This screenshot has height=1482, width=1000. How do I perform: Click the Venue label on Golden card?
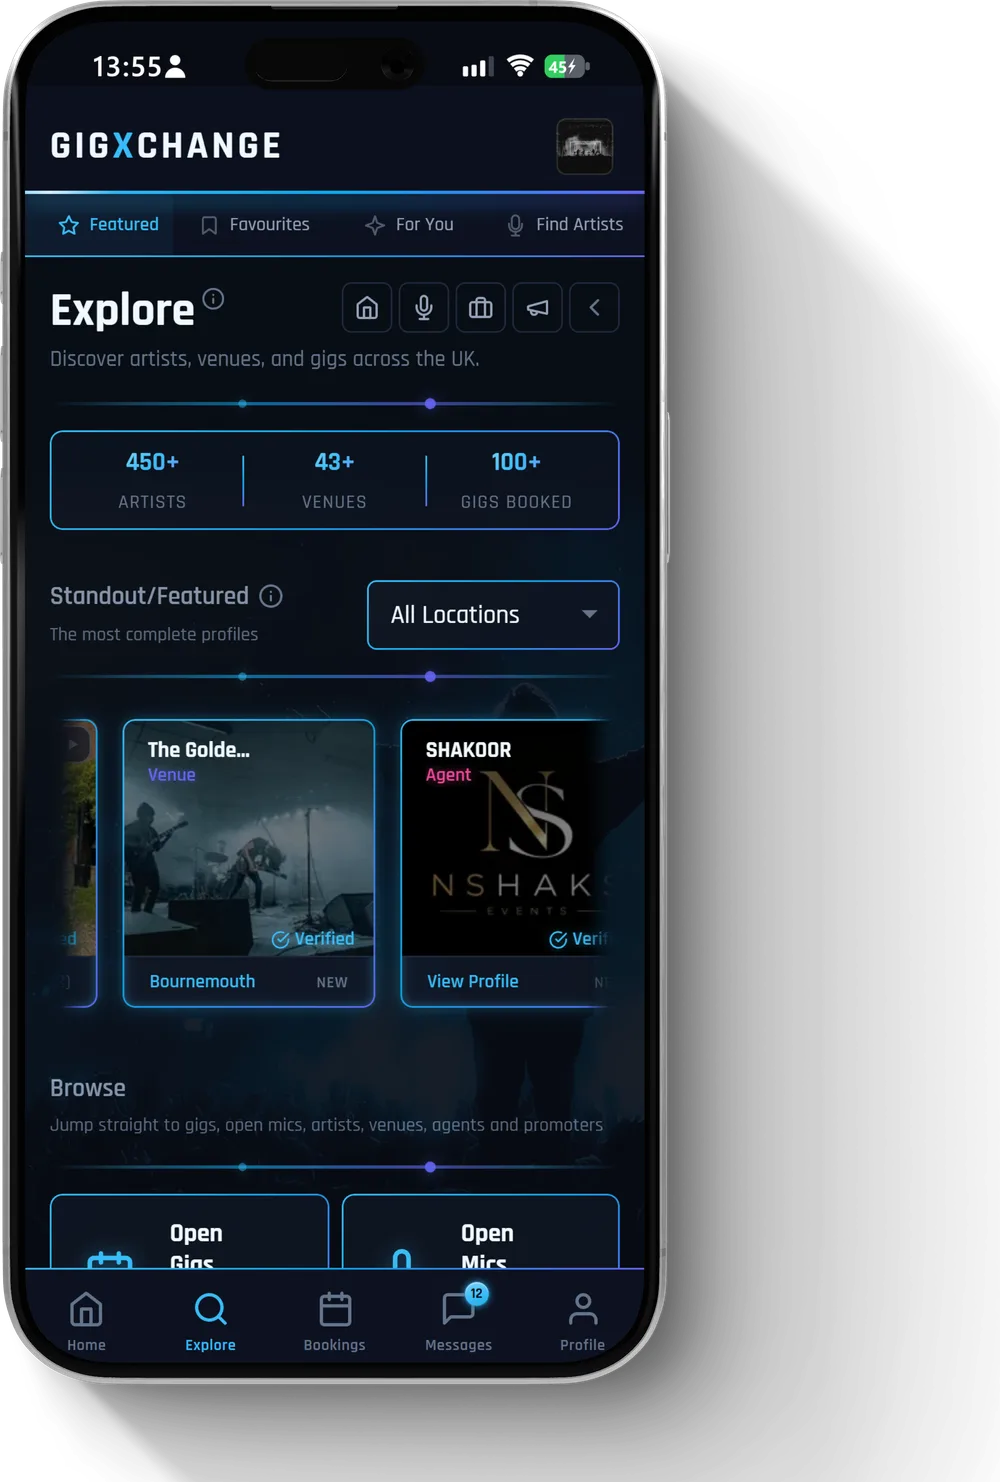[x=172, y=775]
